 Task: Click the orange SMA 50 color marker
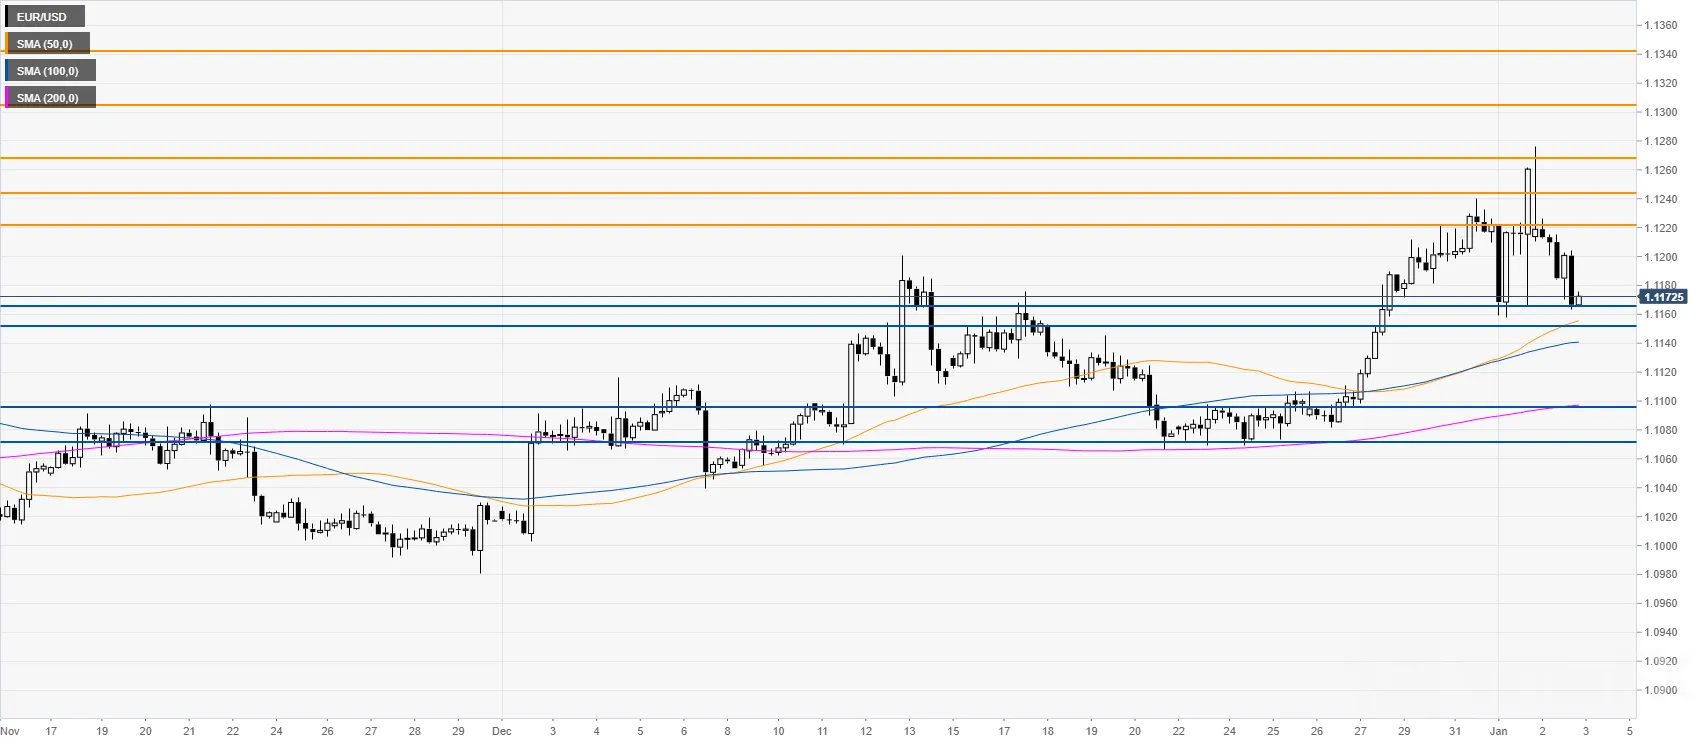pos(6,44)
